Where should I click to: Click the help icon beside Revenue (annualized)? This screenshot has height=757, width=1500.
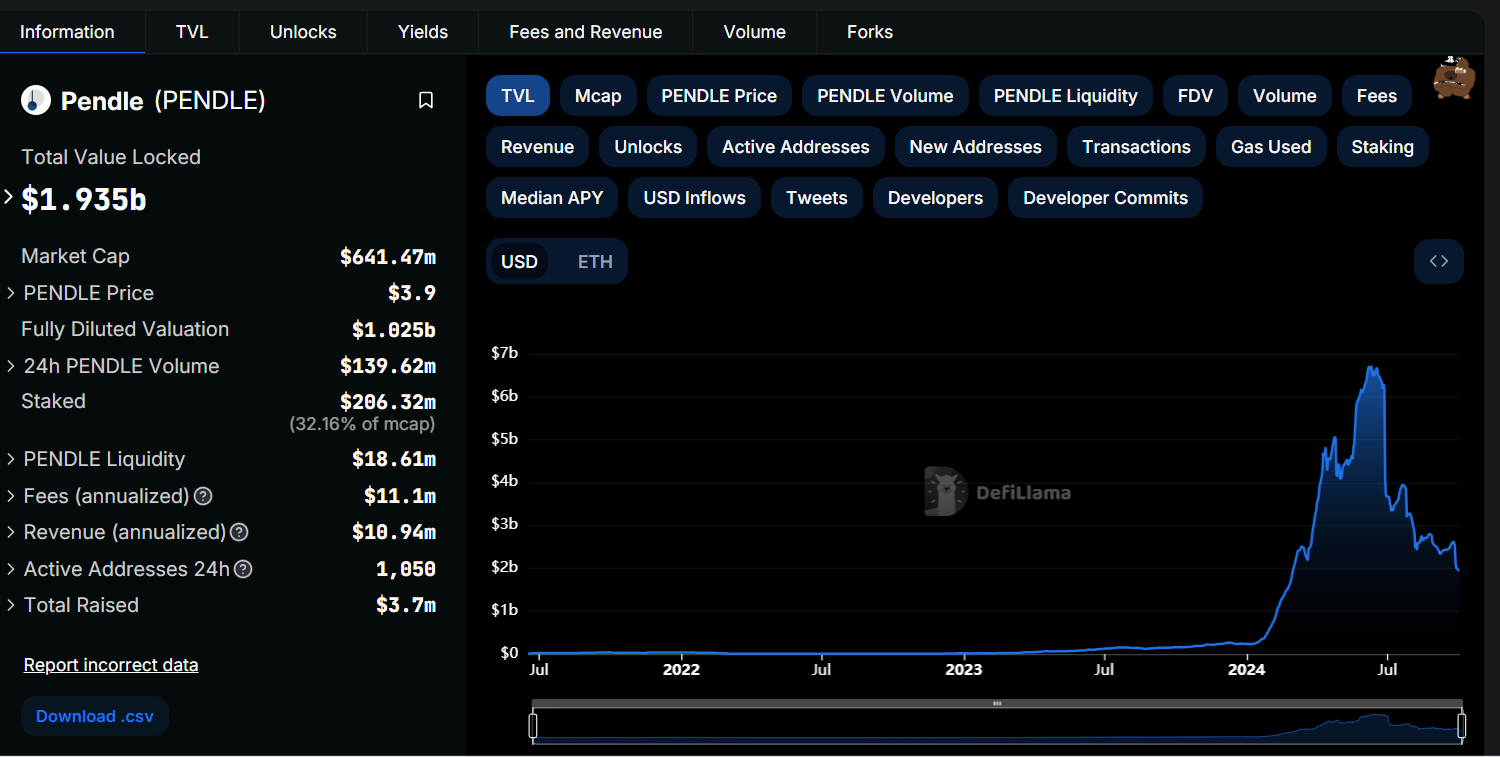tap(240, 532)
